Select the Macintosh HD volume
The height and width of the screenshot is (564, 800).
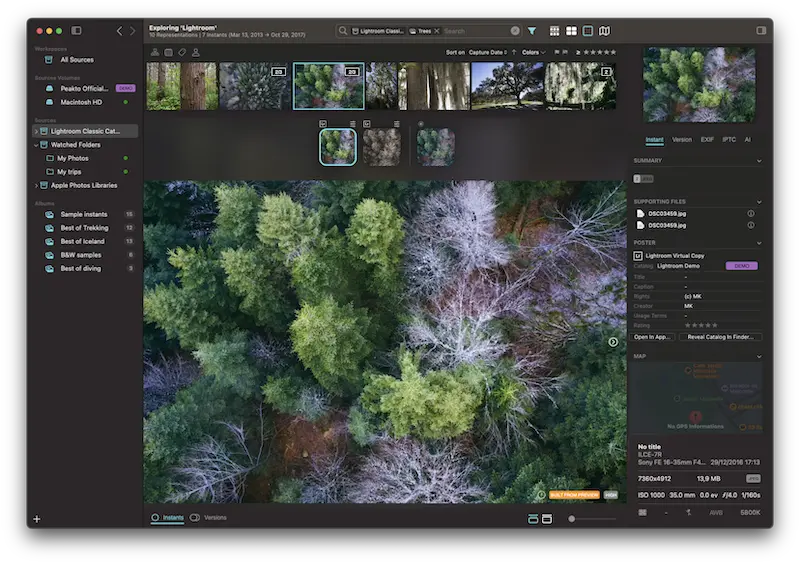(81, 102)
